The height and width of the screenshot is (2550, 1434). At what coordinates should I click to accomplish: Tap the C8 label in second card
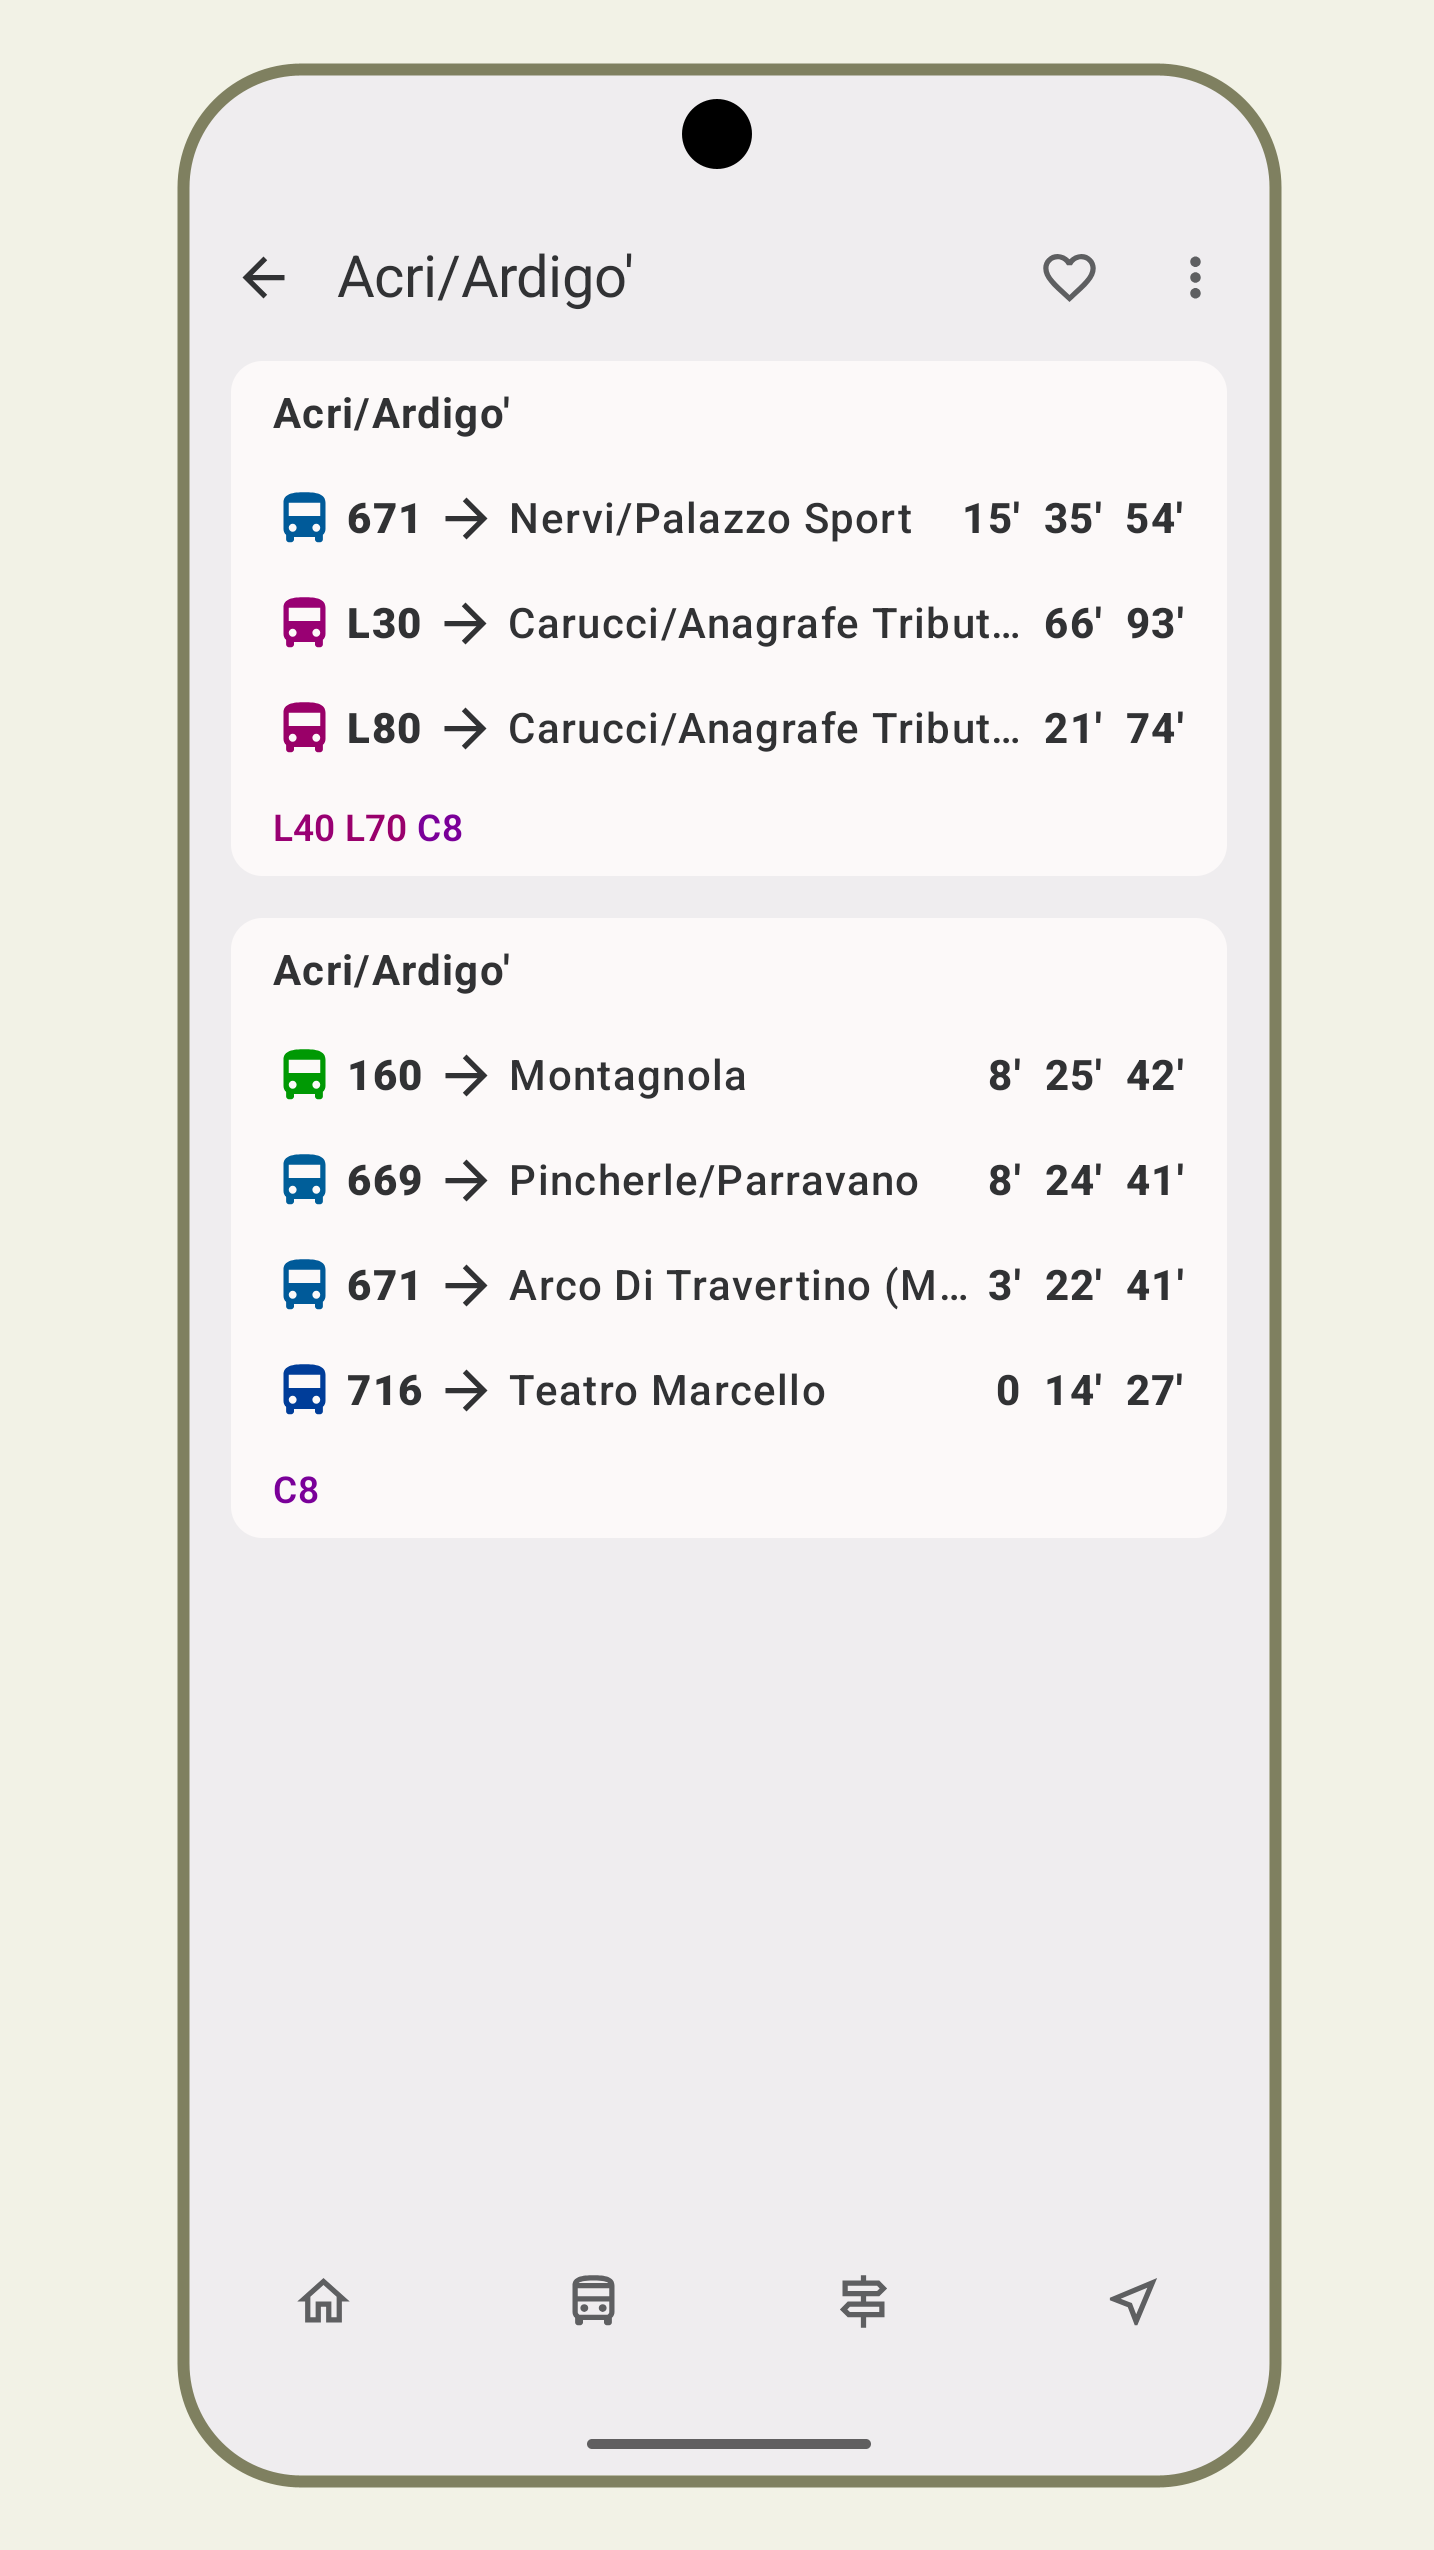(x=296, y=1490)
